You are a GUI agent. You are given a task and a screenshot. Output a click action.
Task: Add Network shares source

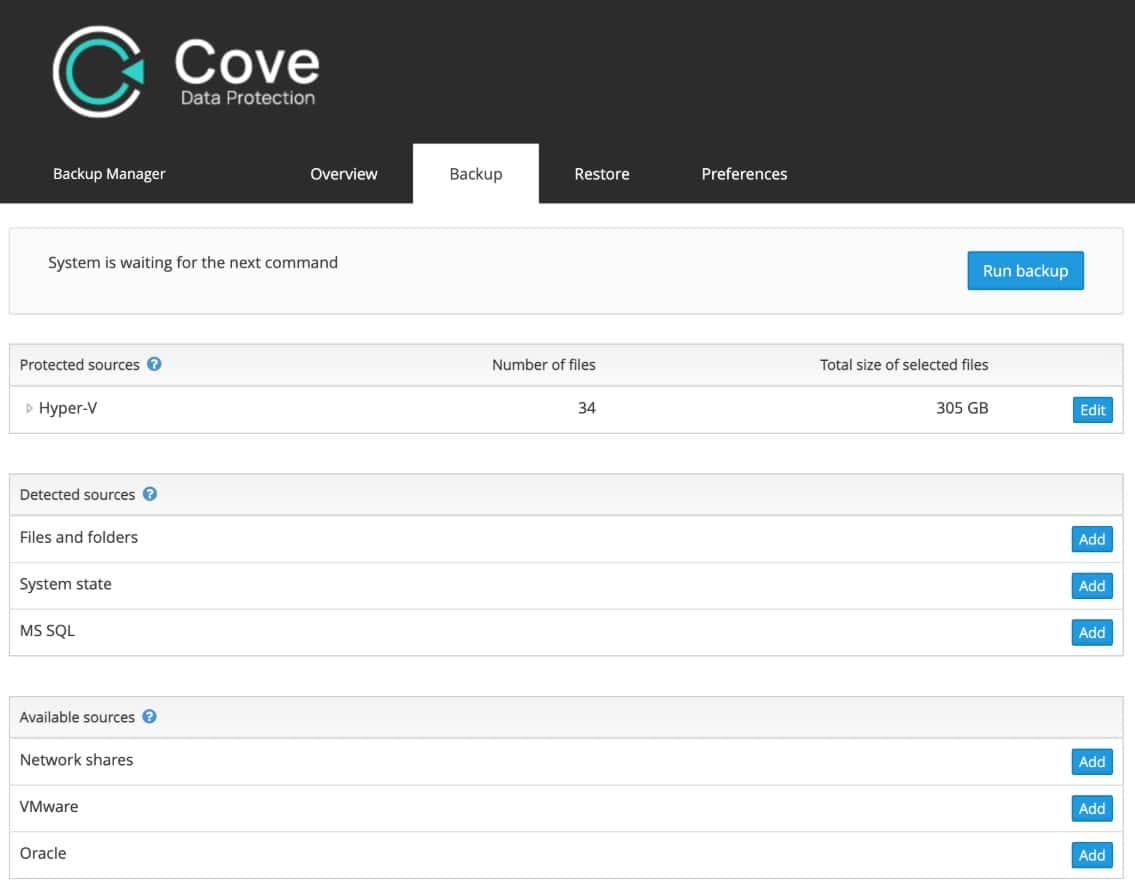coord(1092,761)
